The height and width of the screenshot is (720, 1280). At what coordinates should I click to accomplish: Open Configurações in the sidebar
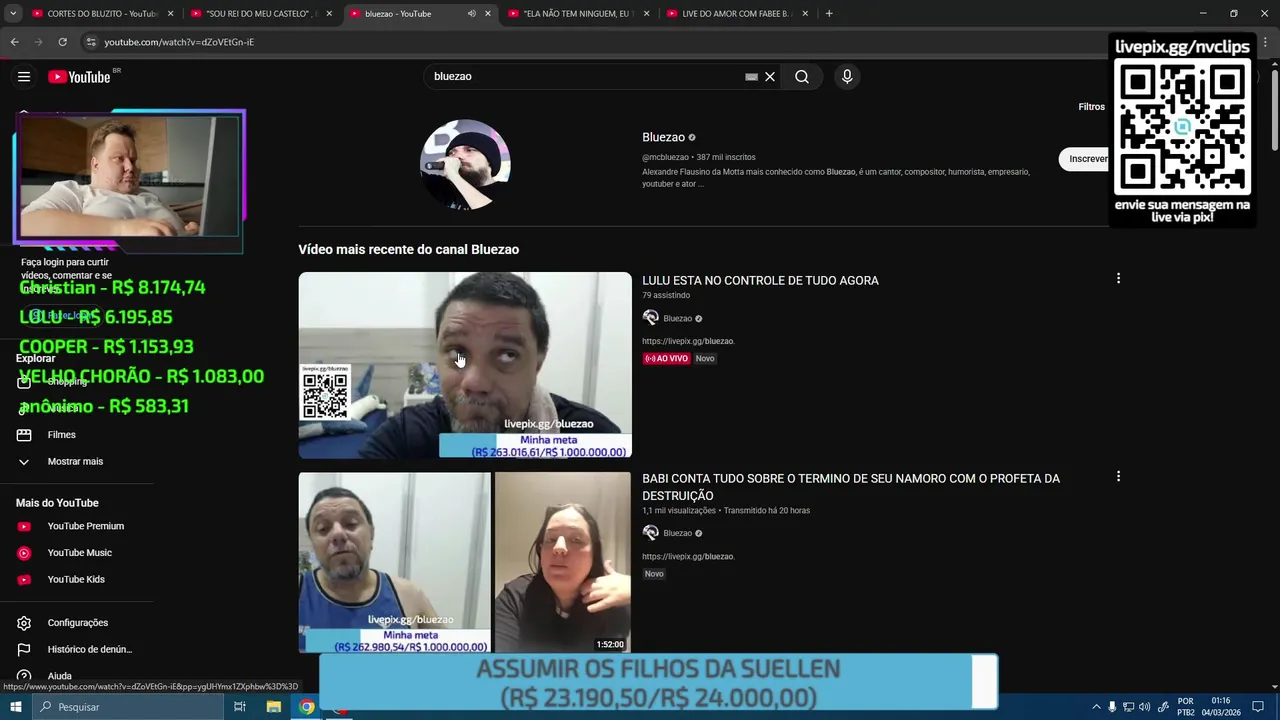click(77, 623)
